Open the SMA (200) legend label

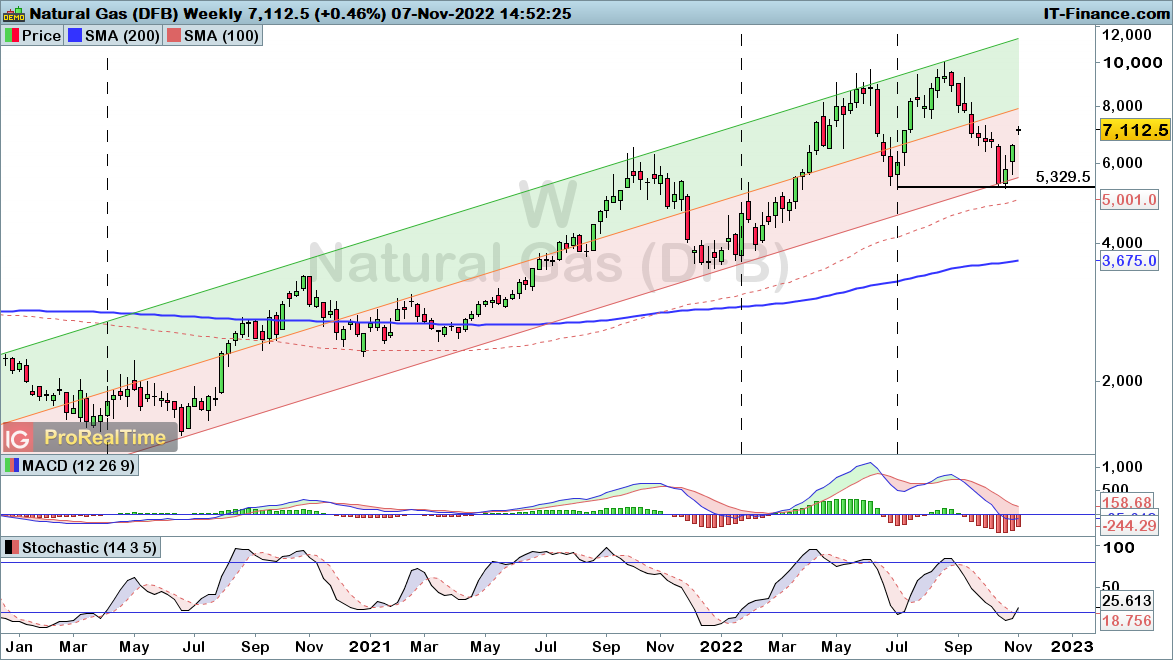tap(122, 36)
